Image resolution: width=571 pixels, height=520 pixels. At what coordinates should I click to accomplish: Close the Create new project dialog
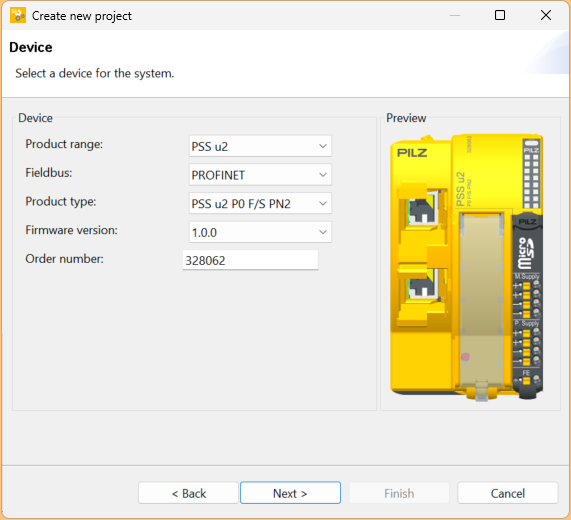(546, 15)
